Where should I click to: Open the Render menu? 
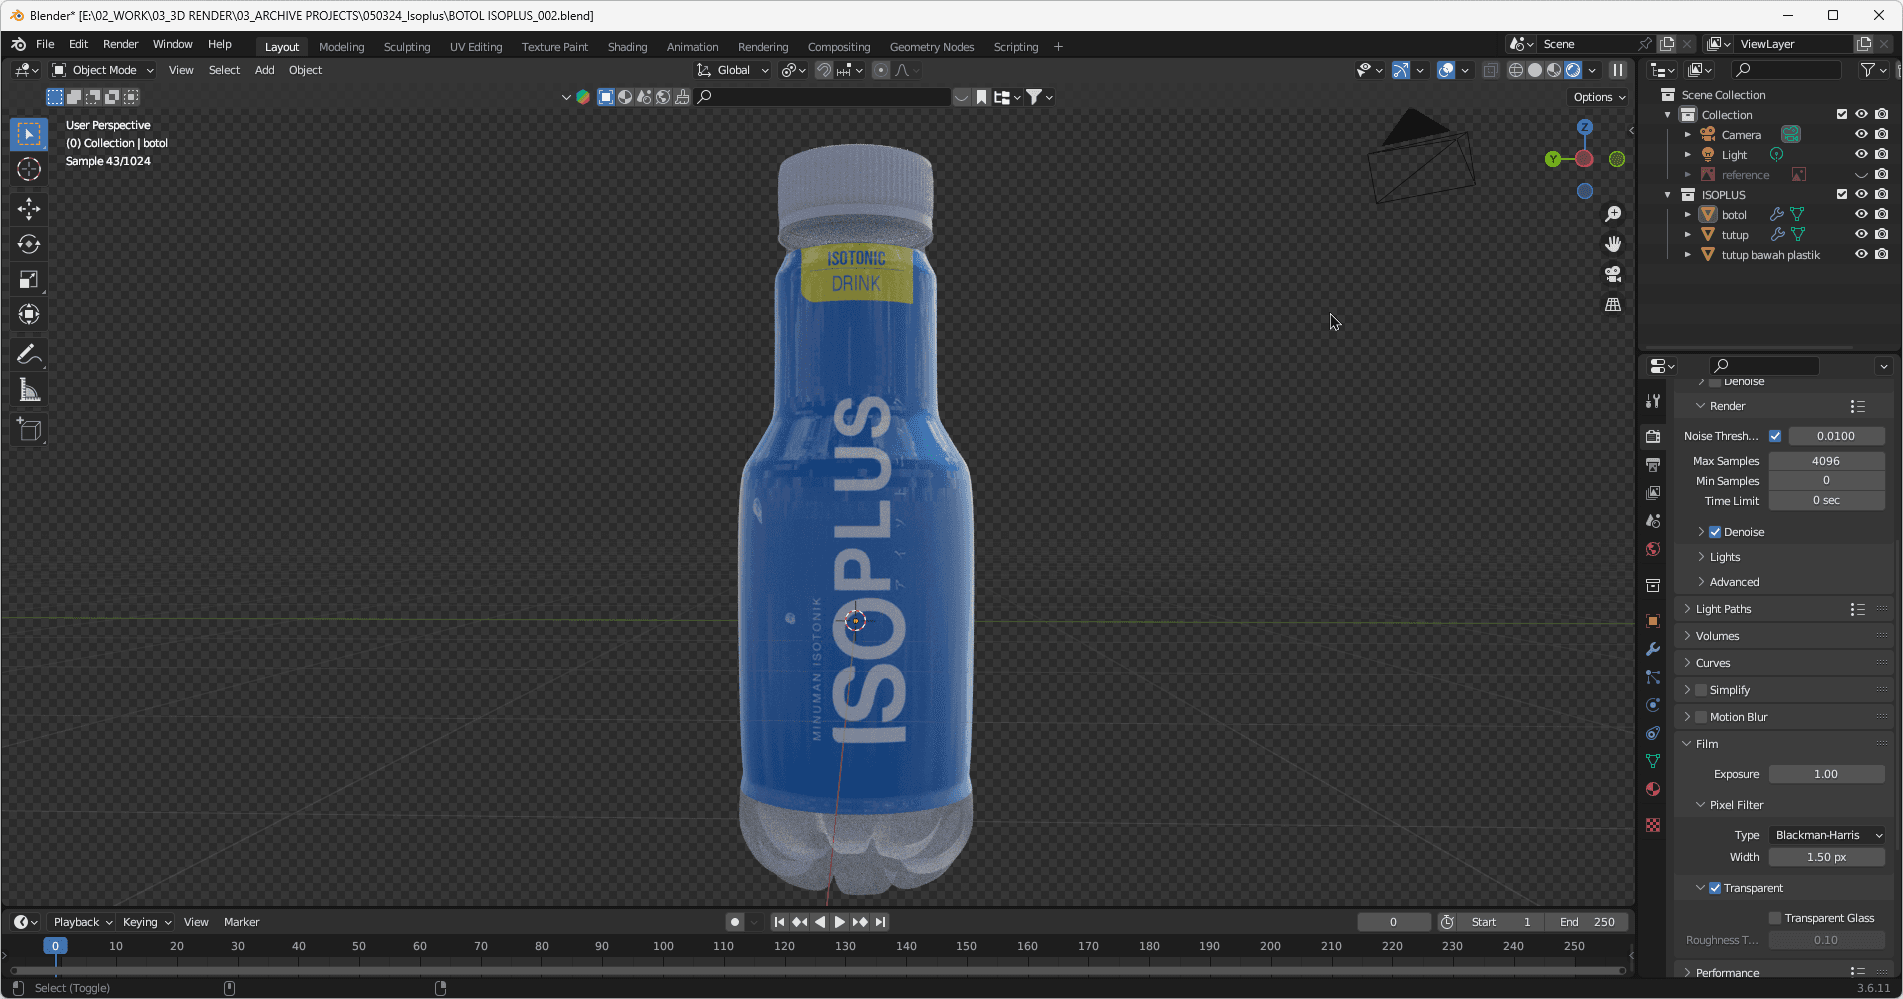120,44
